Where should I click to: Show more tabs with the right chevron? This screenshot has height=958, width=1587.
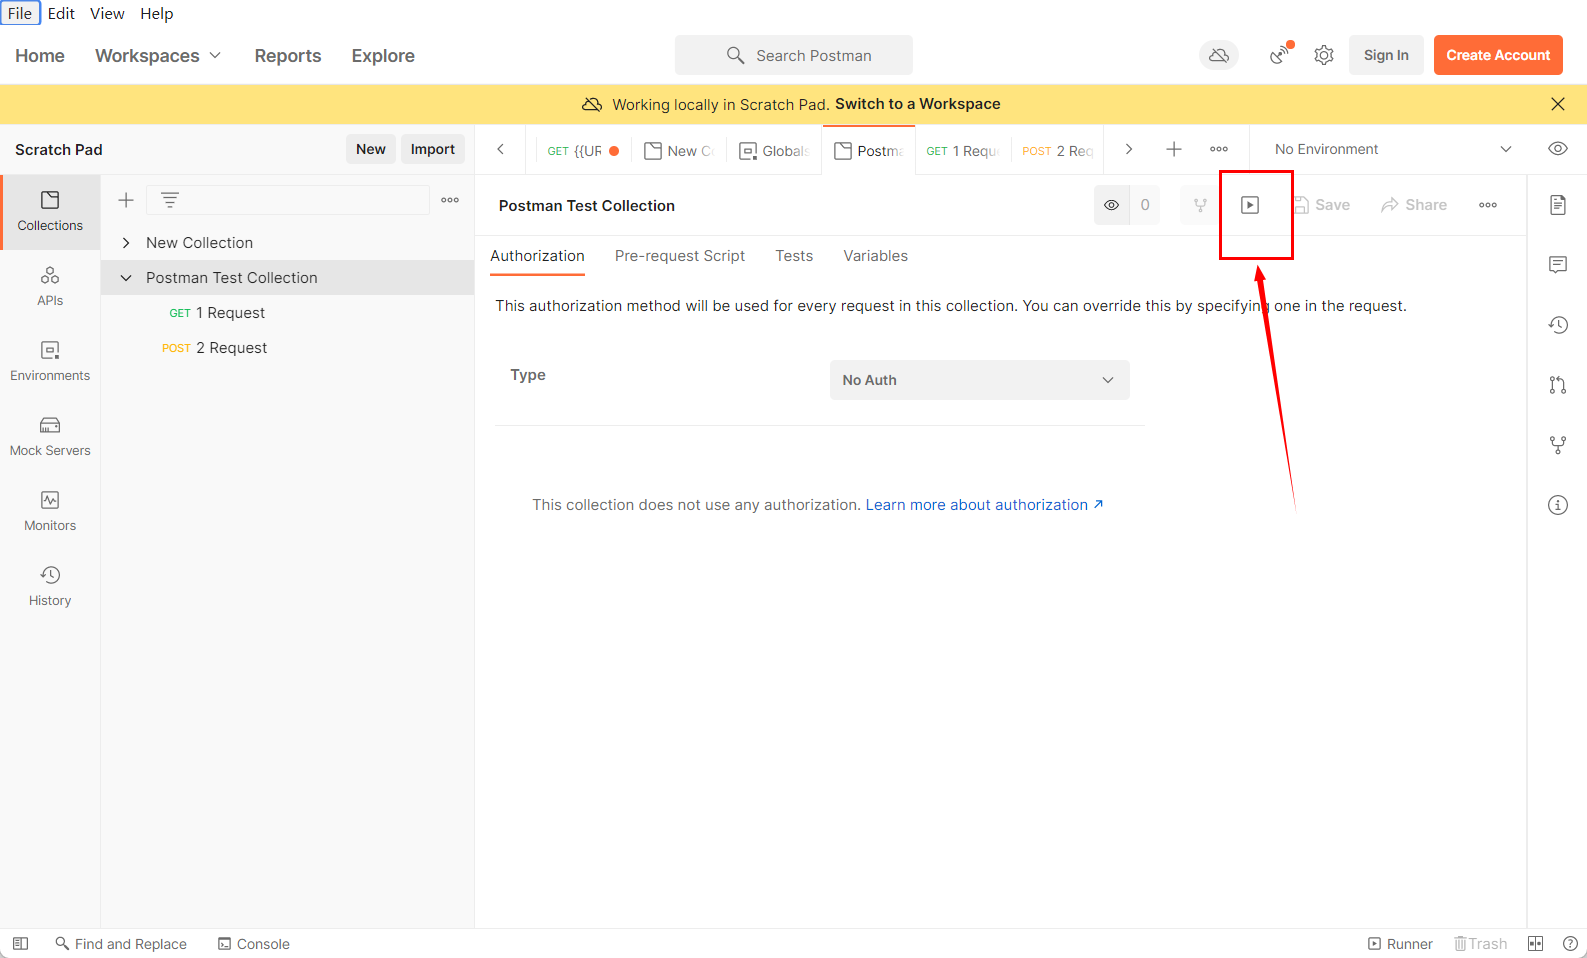pyautogui.click(x=1129, y=149)
